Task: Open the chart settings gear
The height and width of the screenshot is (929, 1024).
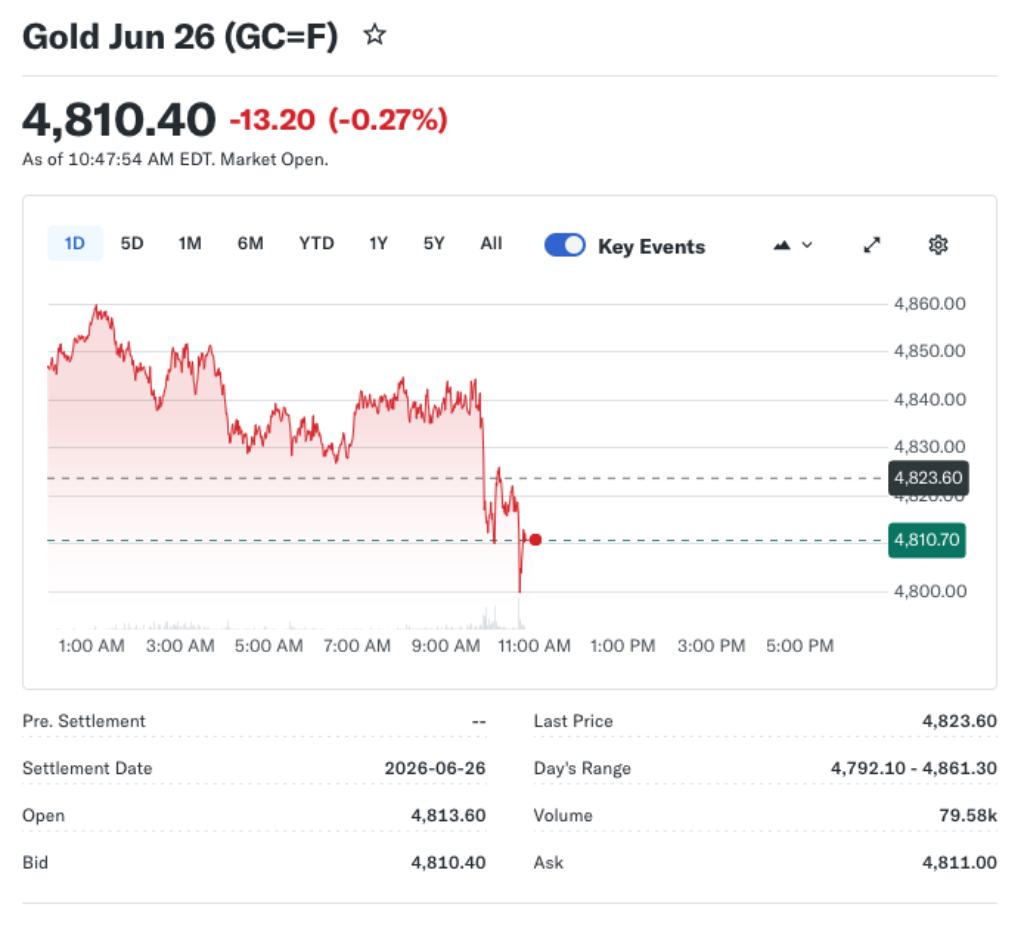Action: tap(937, 244)
